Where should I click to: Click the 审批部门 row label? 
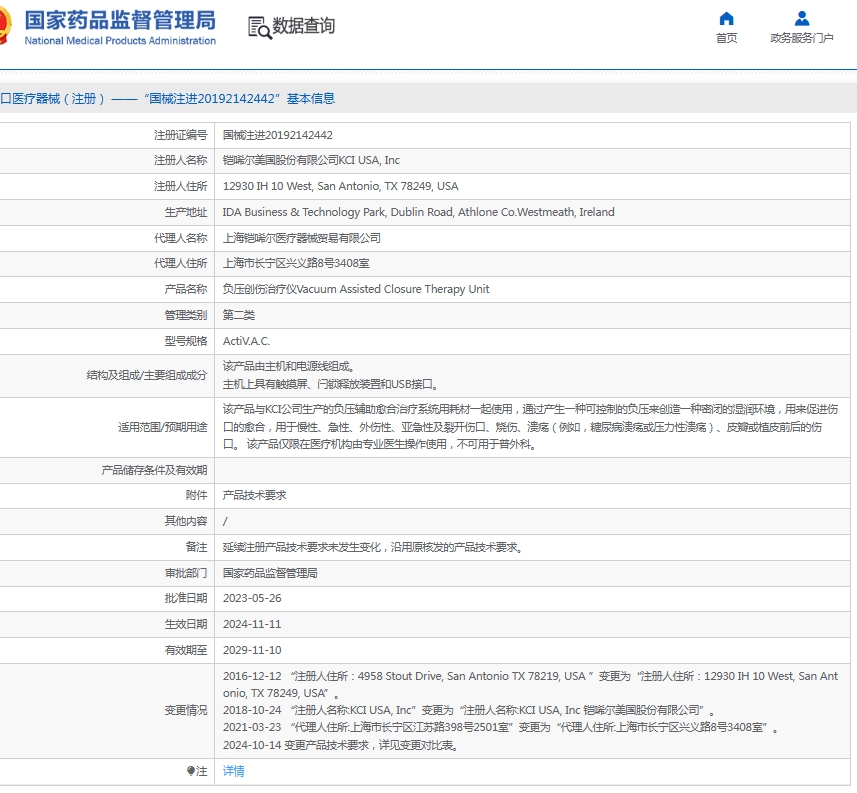pos(186,573)
